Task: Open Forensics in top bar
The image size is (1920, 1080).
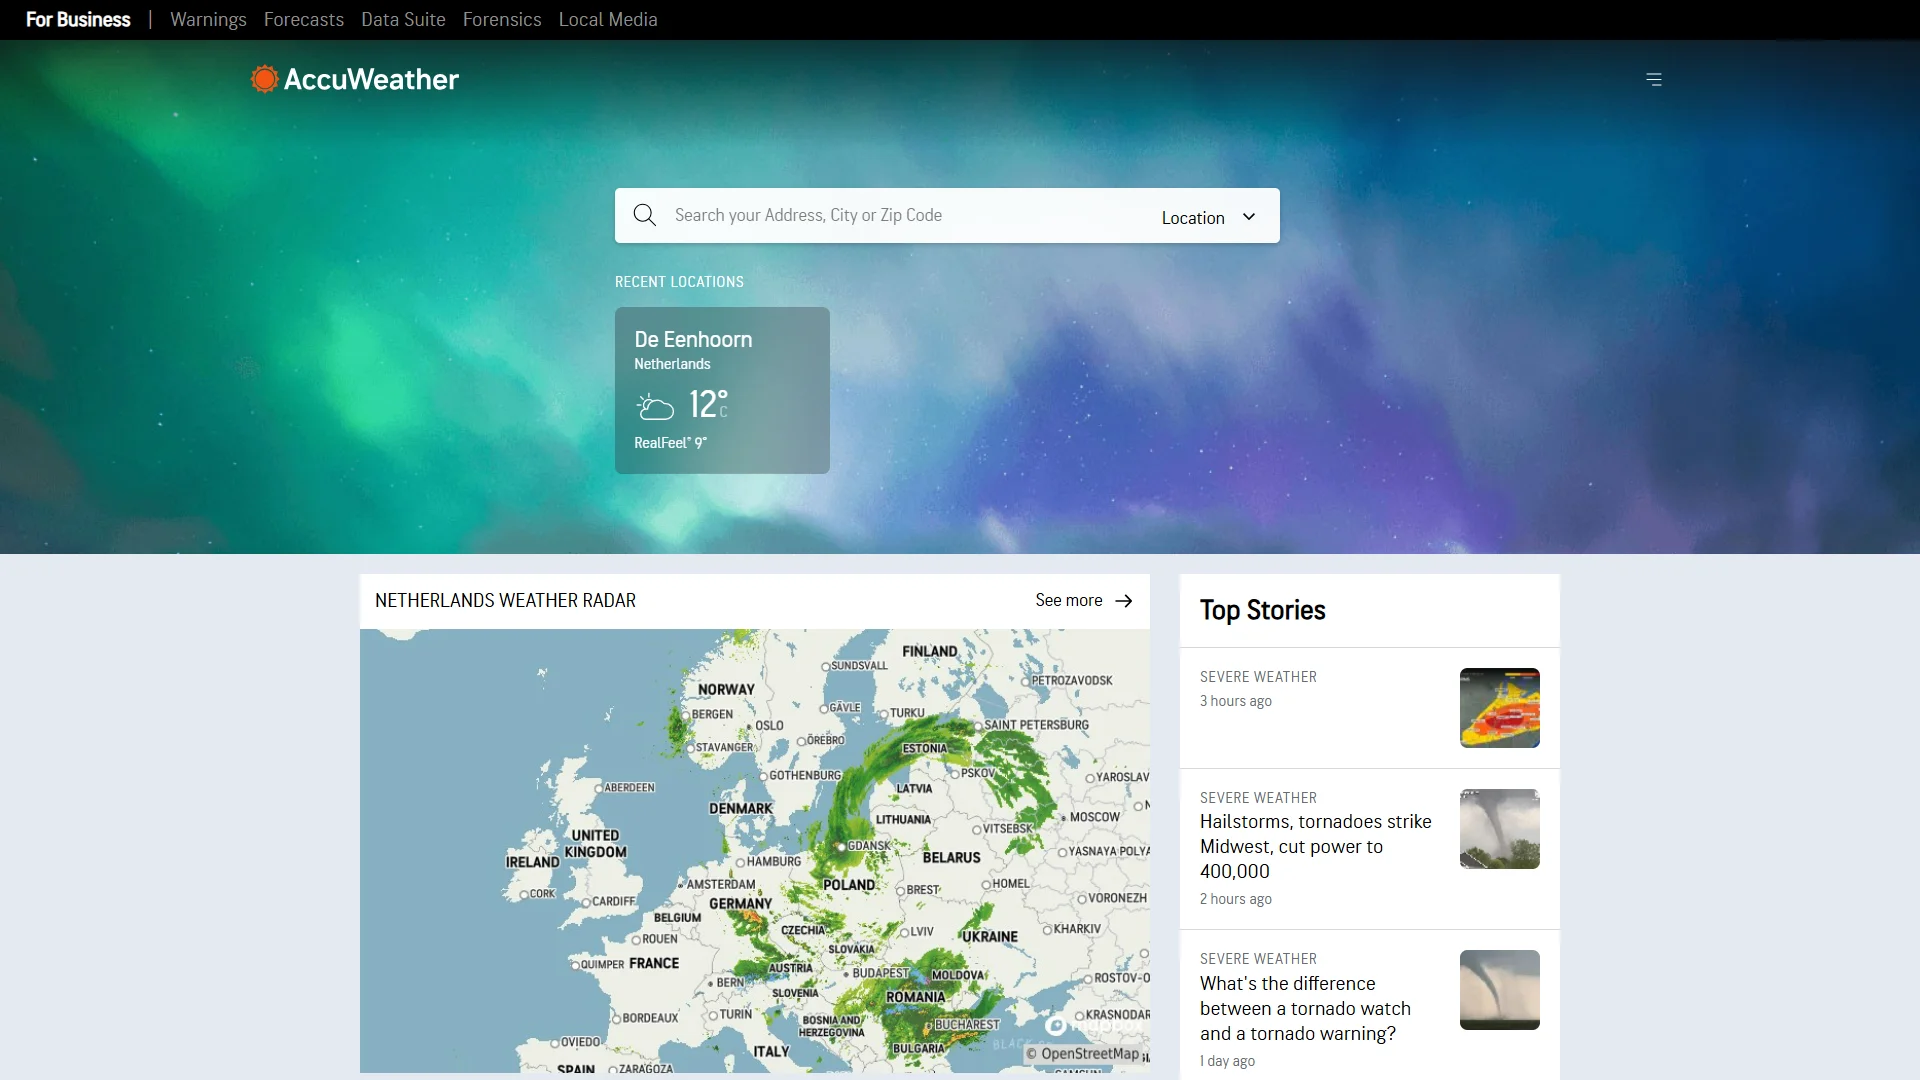Action: point(502,19)
